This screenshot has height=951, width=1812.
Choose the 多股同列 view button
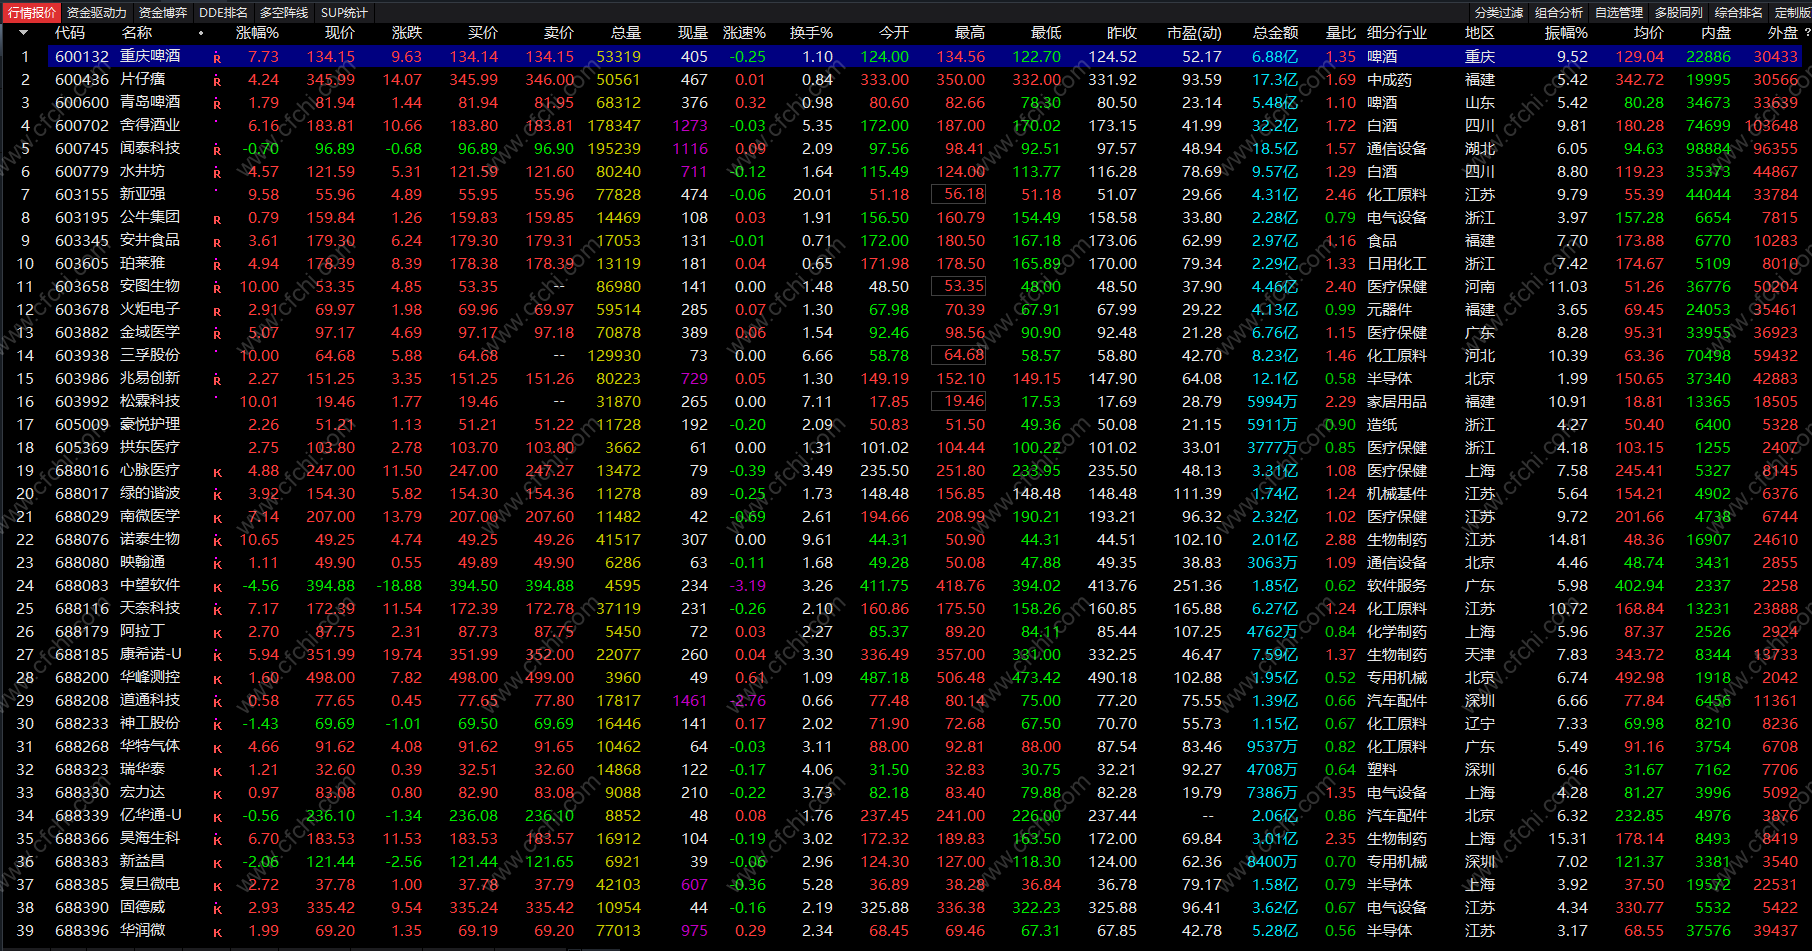[x=1679, y=12]
